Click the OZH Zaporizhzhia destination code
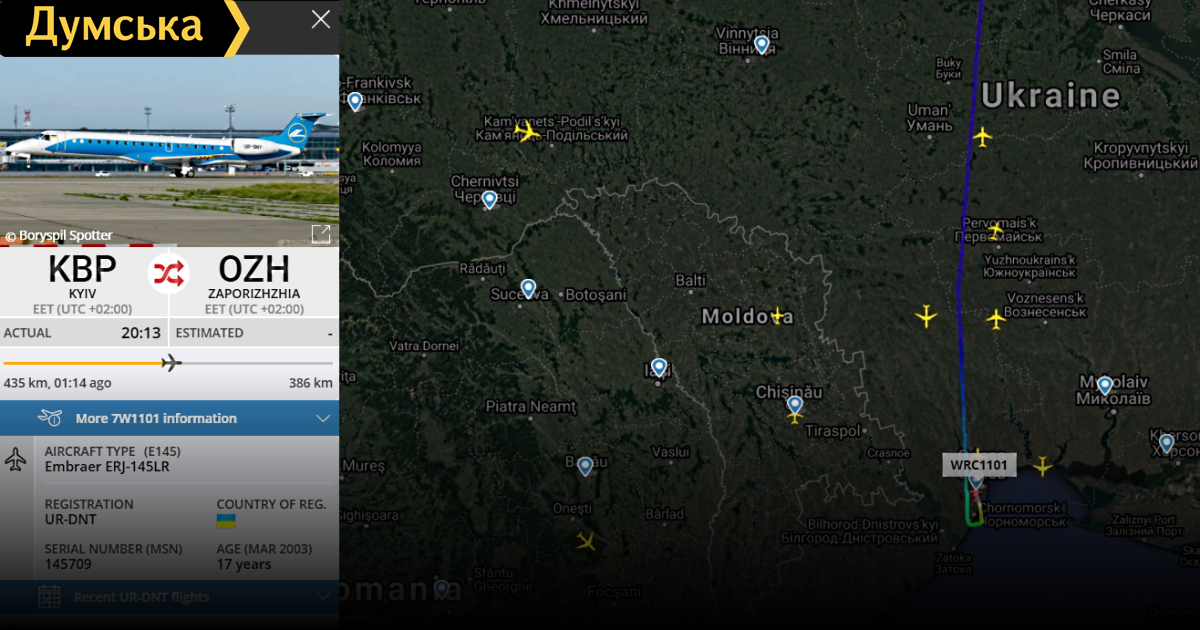Screen dimensions: 1200x630 [x=254, y=269]
